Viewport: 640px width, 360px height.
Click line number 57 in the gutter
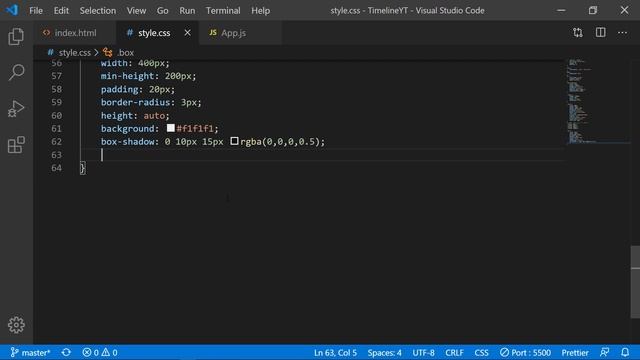point(56,76)
